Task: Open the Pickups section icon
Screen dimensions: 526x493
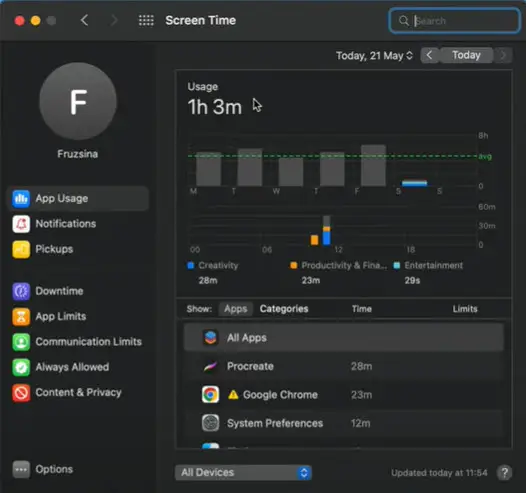Action: coord(21,249)
